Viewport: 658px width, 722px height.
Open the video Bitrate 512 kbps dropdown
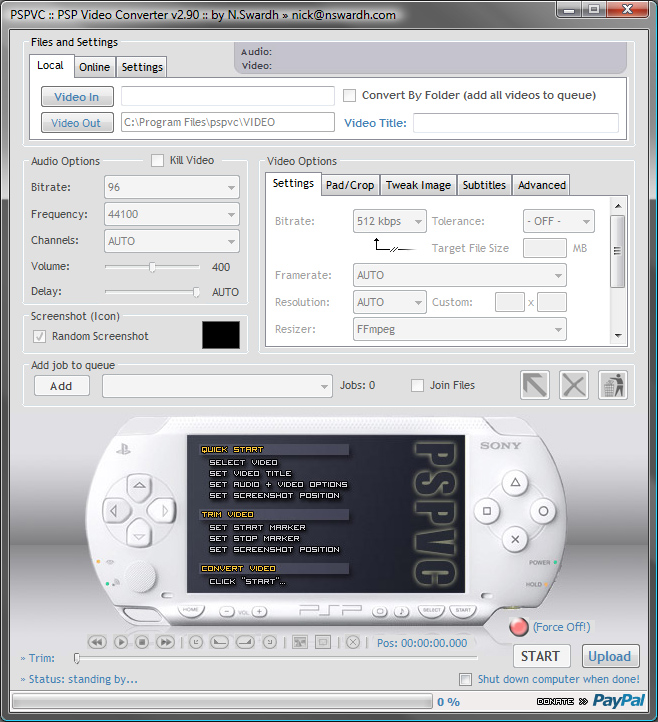[390, 221]
